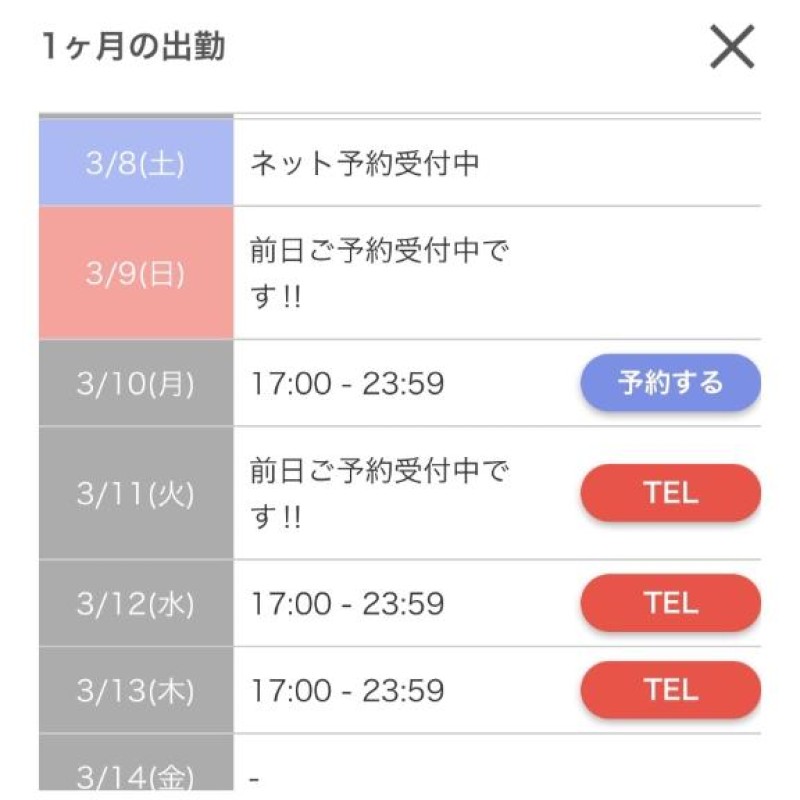Click the 1ヶ月の出勤 heading
The width and height of the screenshot is (800, 800).
click(x=133, y=46)
